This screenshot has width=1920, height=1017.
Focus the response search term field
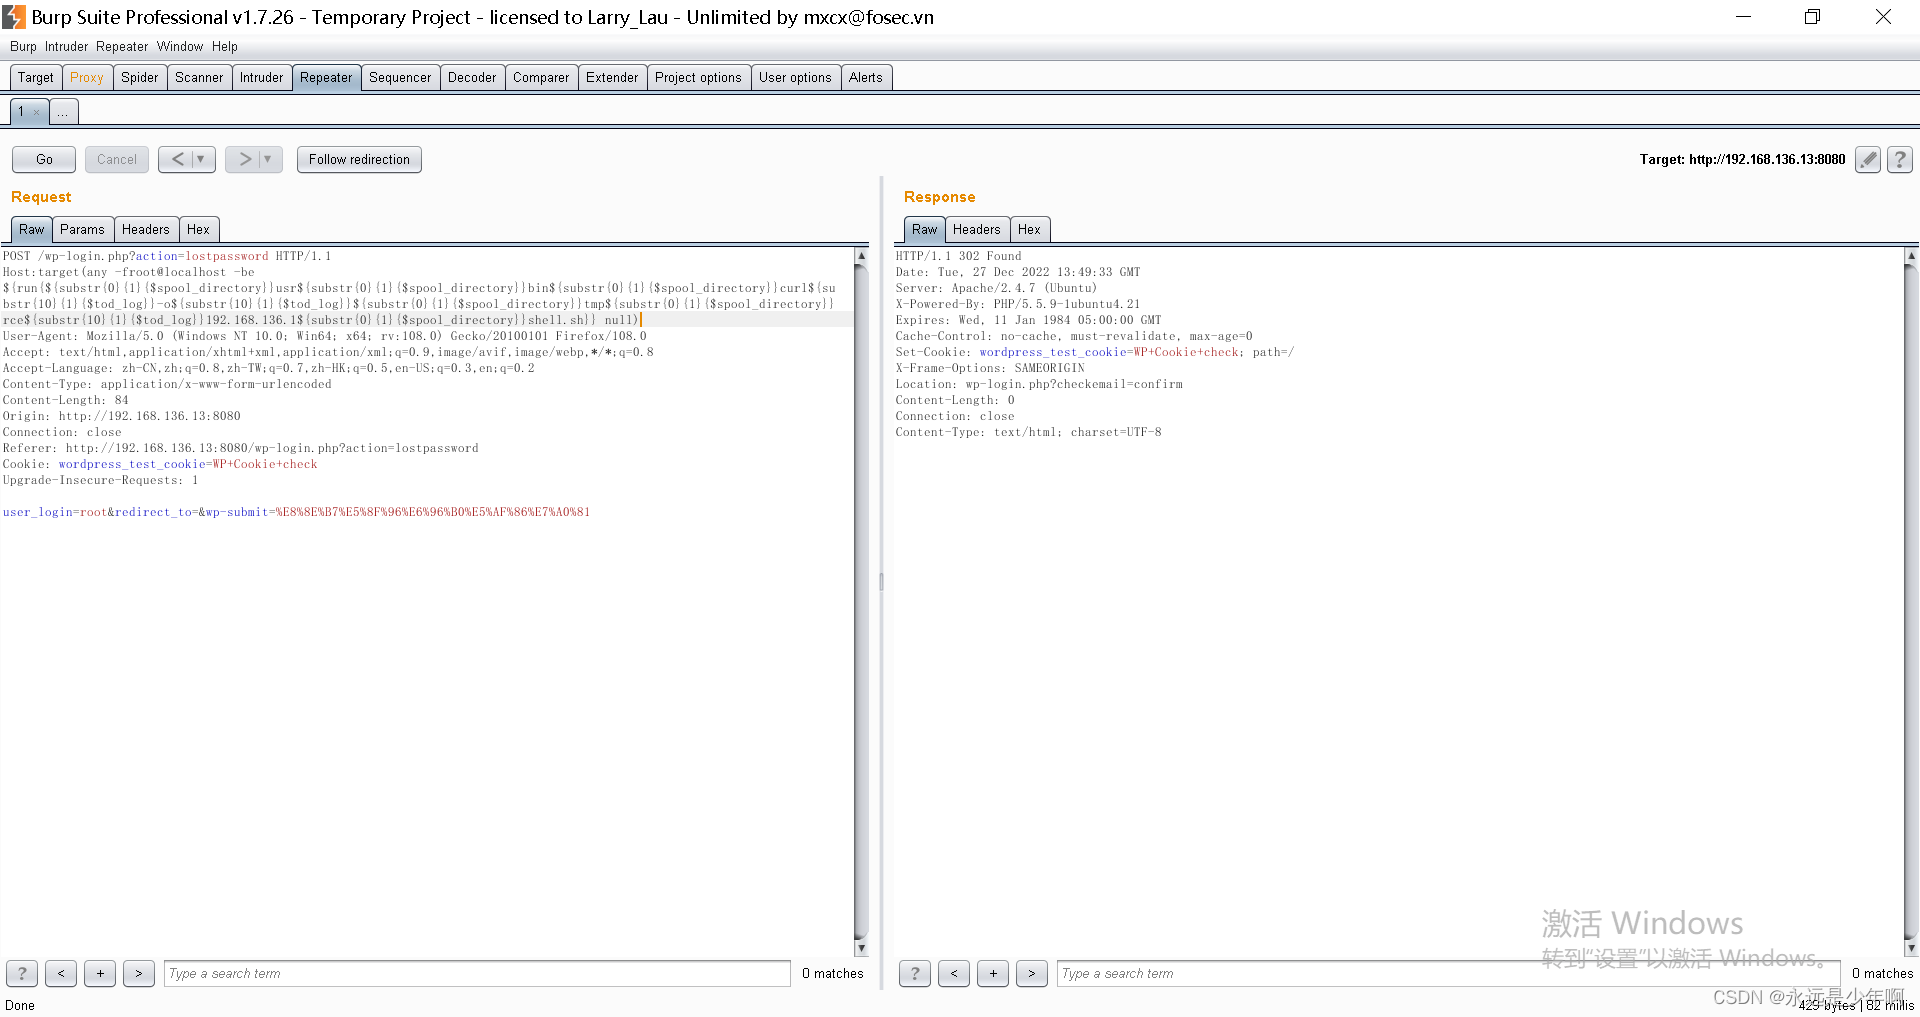(x=1448, y=973)
